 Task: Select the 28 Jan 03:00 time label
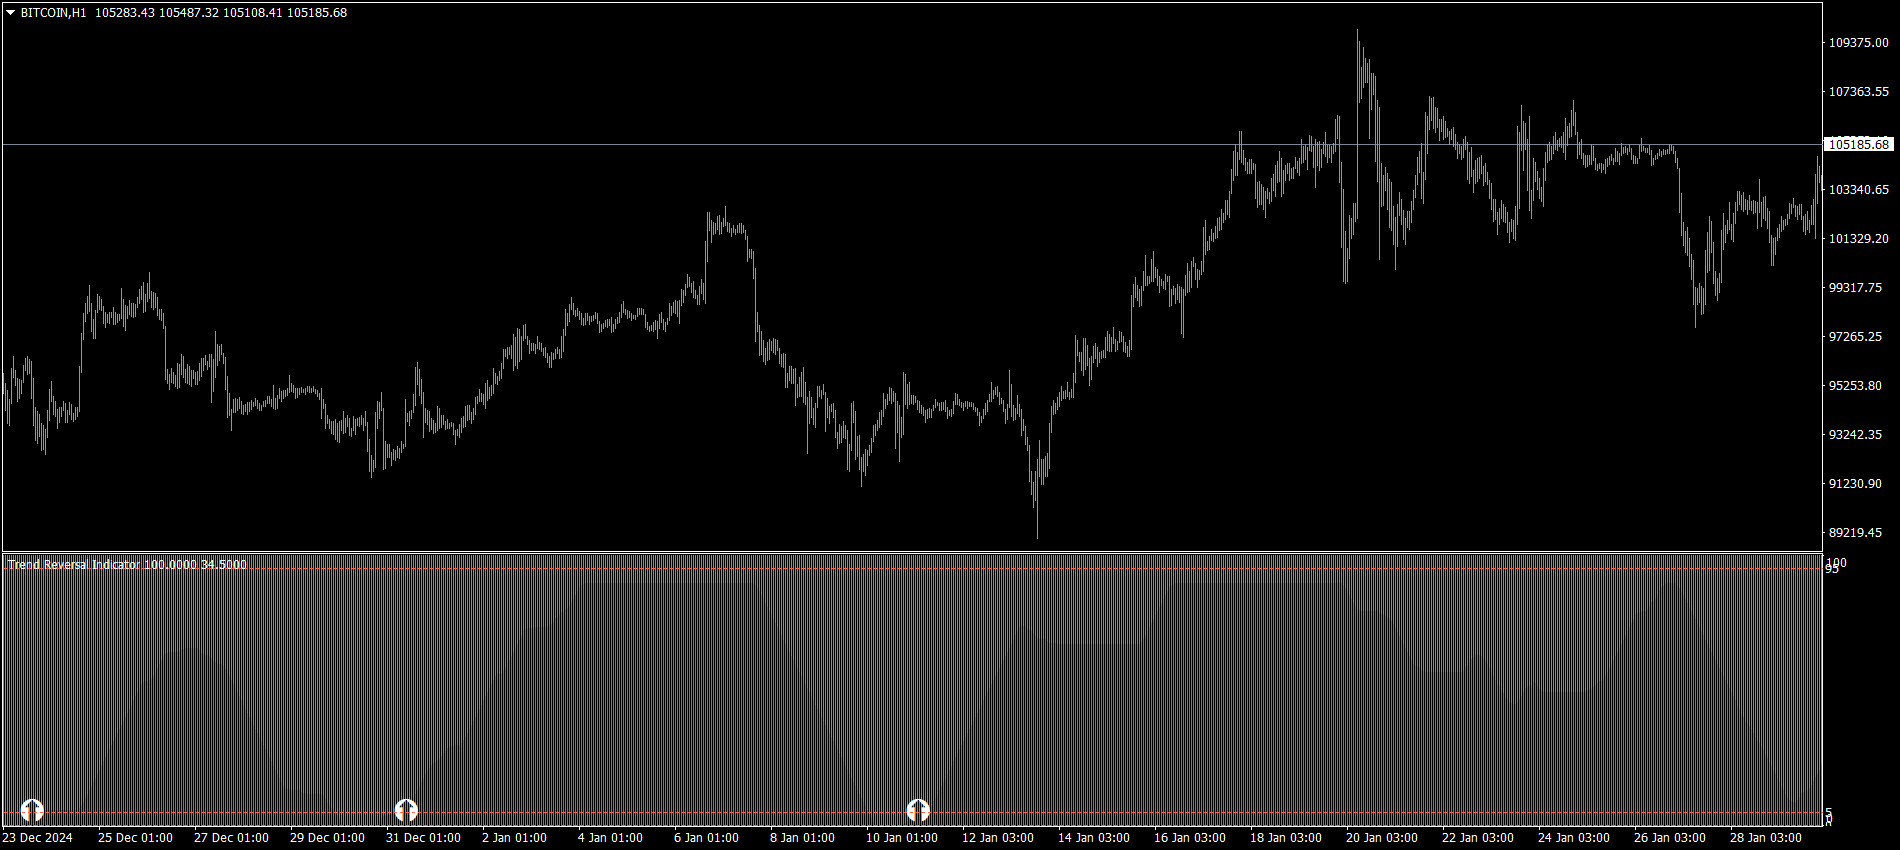(x=1765, y=838)
